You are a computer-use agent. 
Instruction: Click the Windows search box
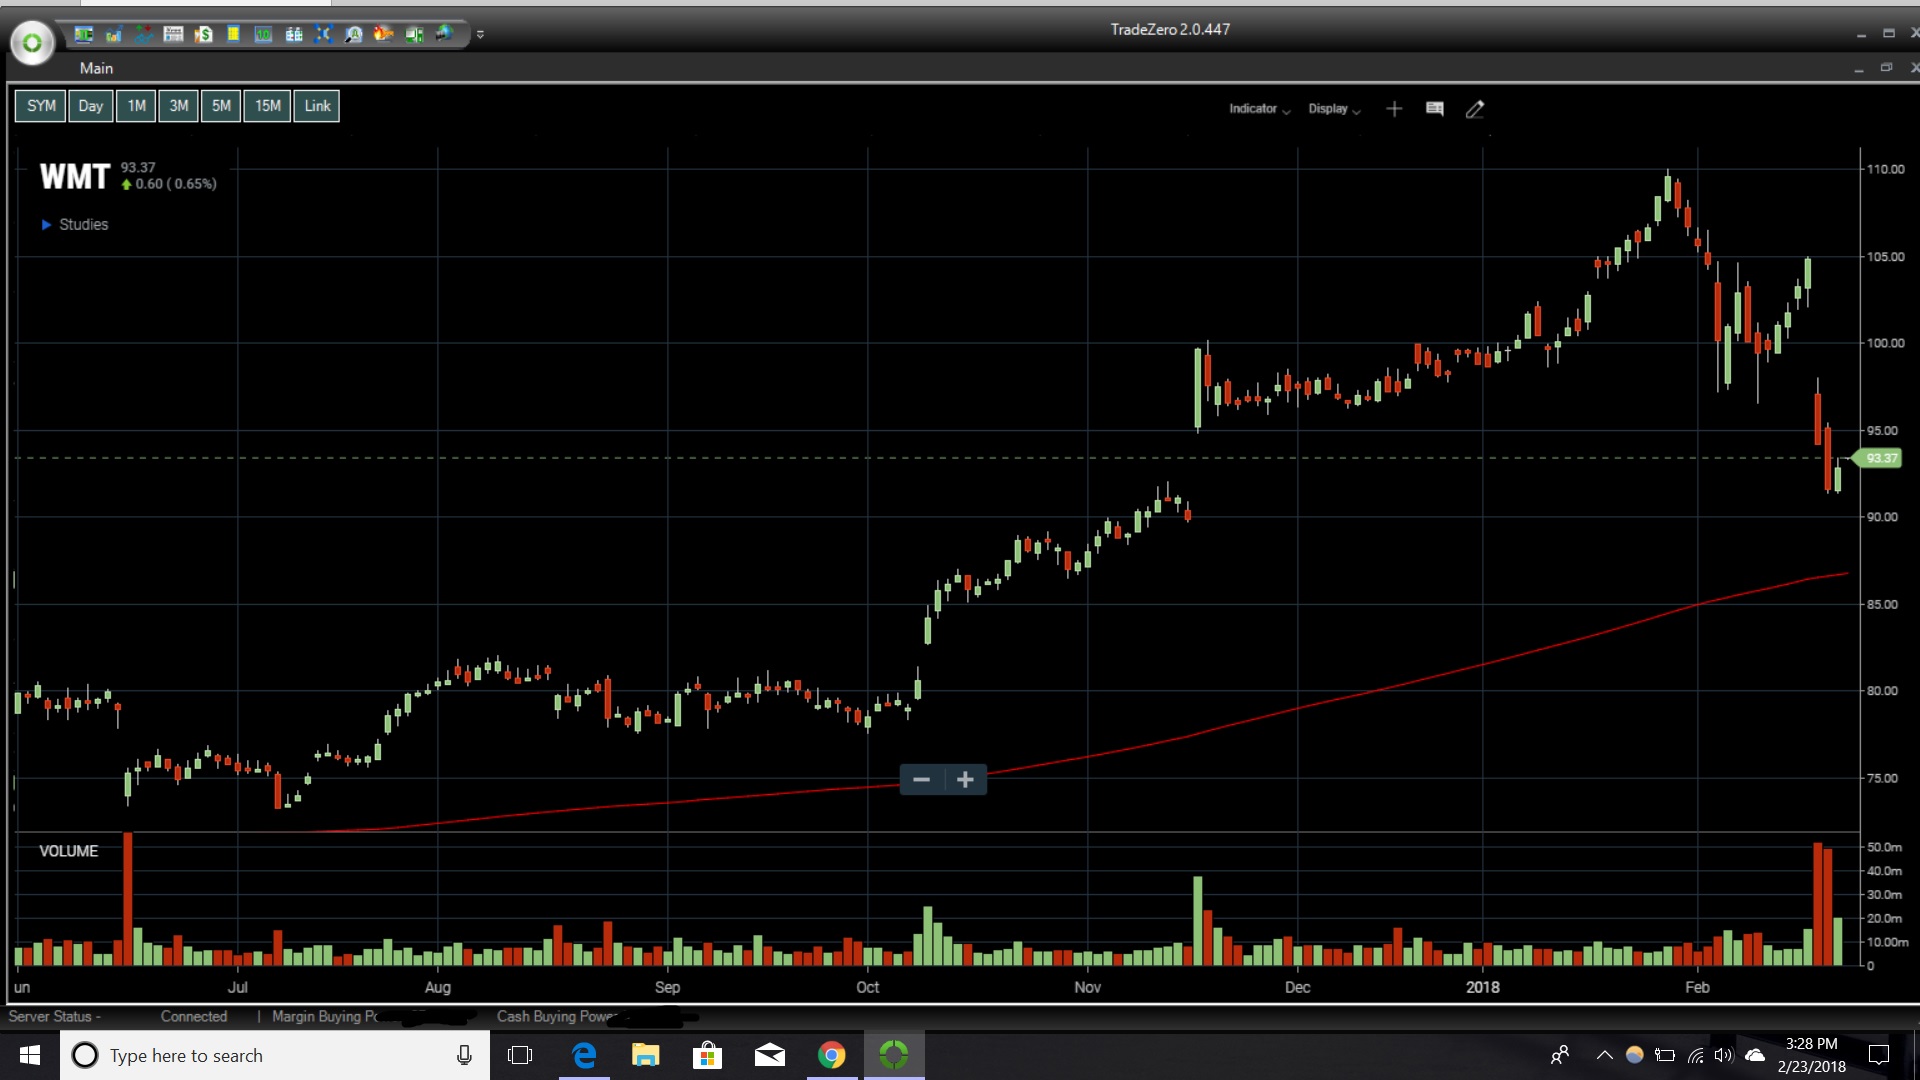[x=275, y=1055]
